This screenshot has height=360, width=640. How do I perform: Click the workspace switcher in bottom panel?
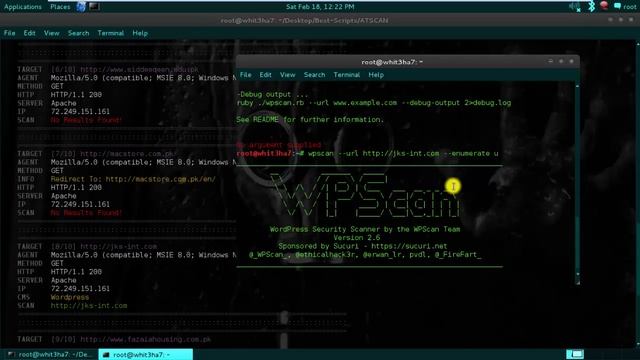pyautogui.click(x=575, y=354)
